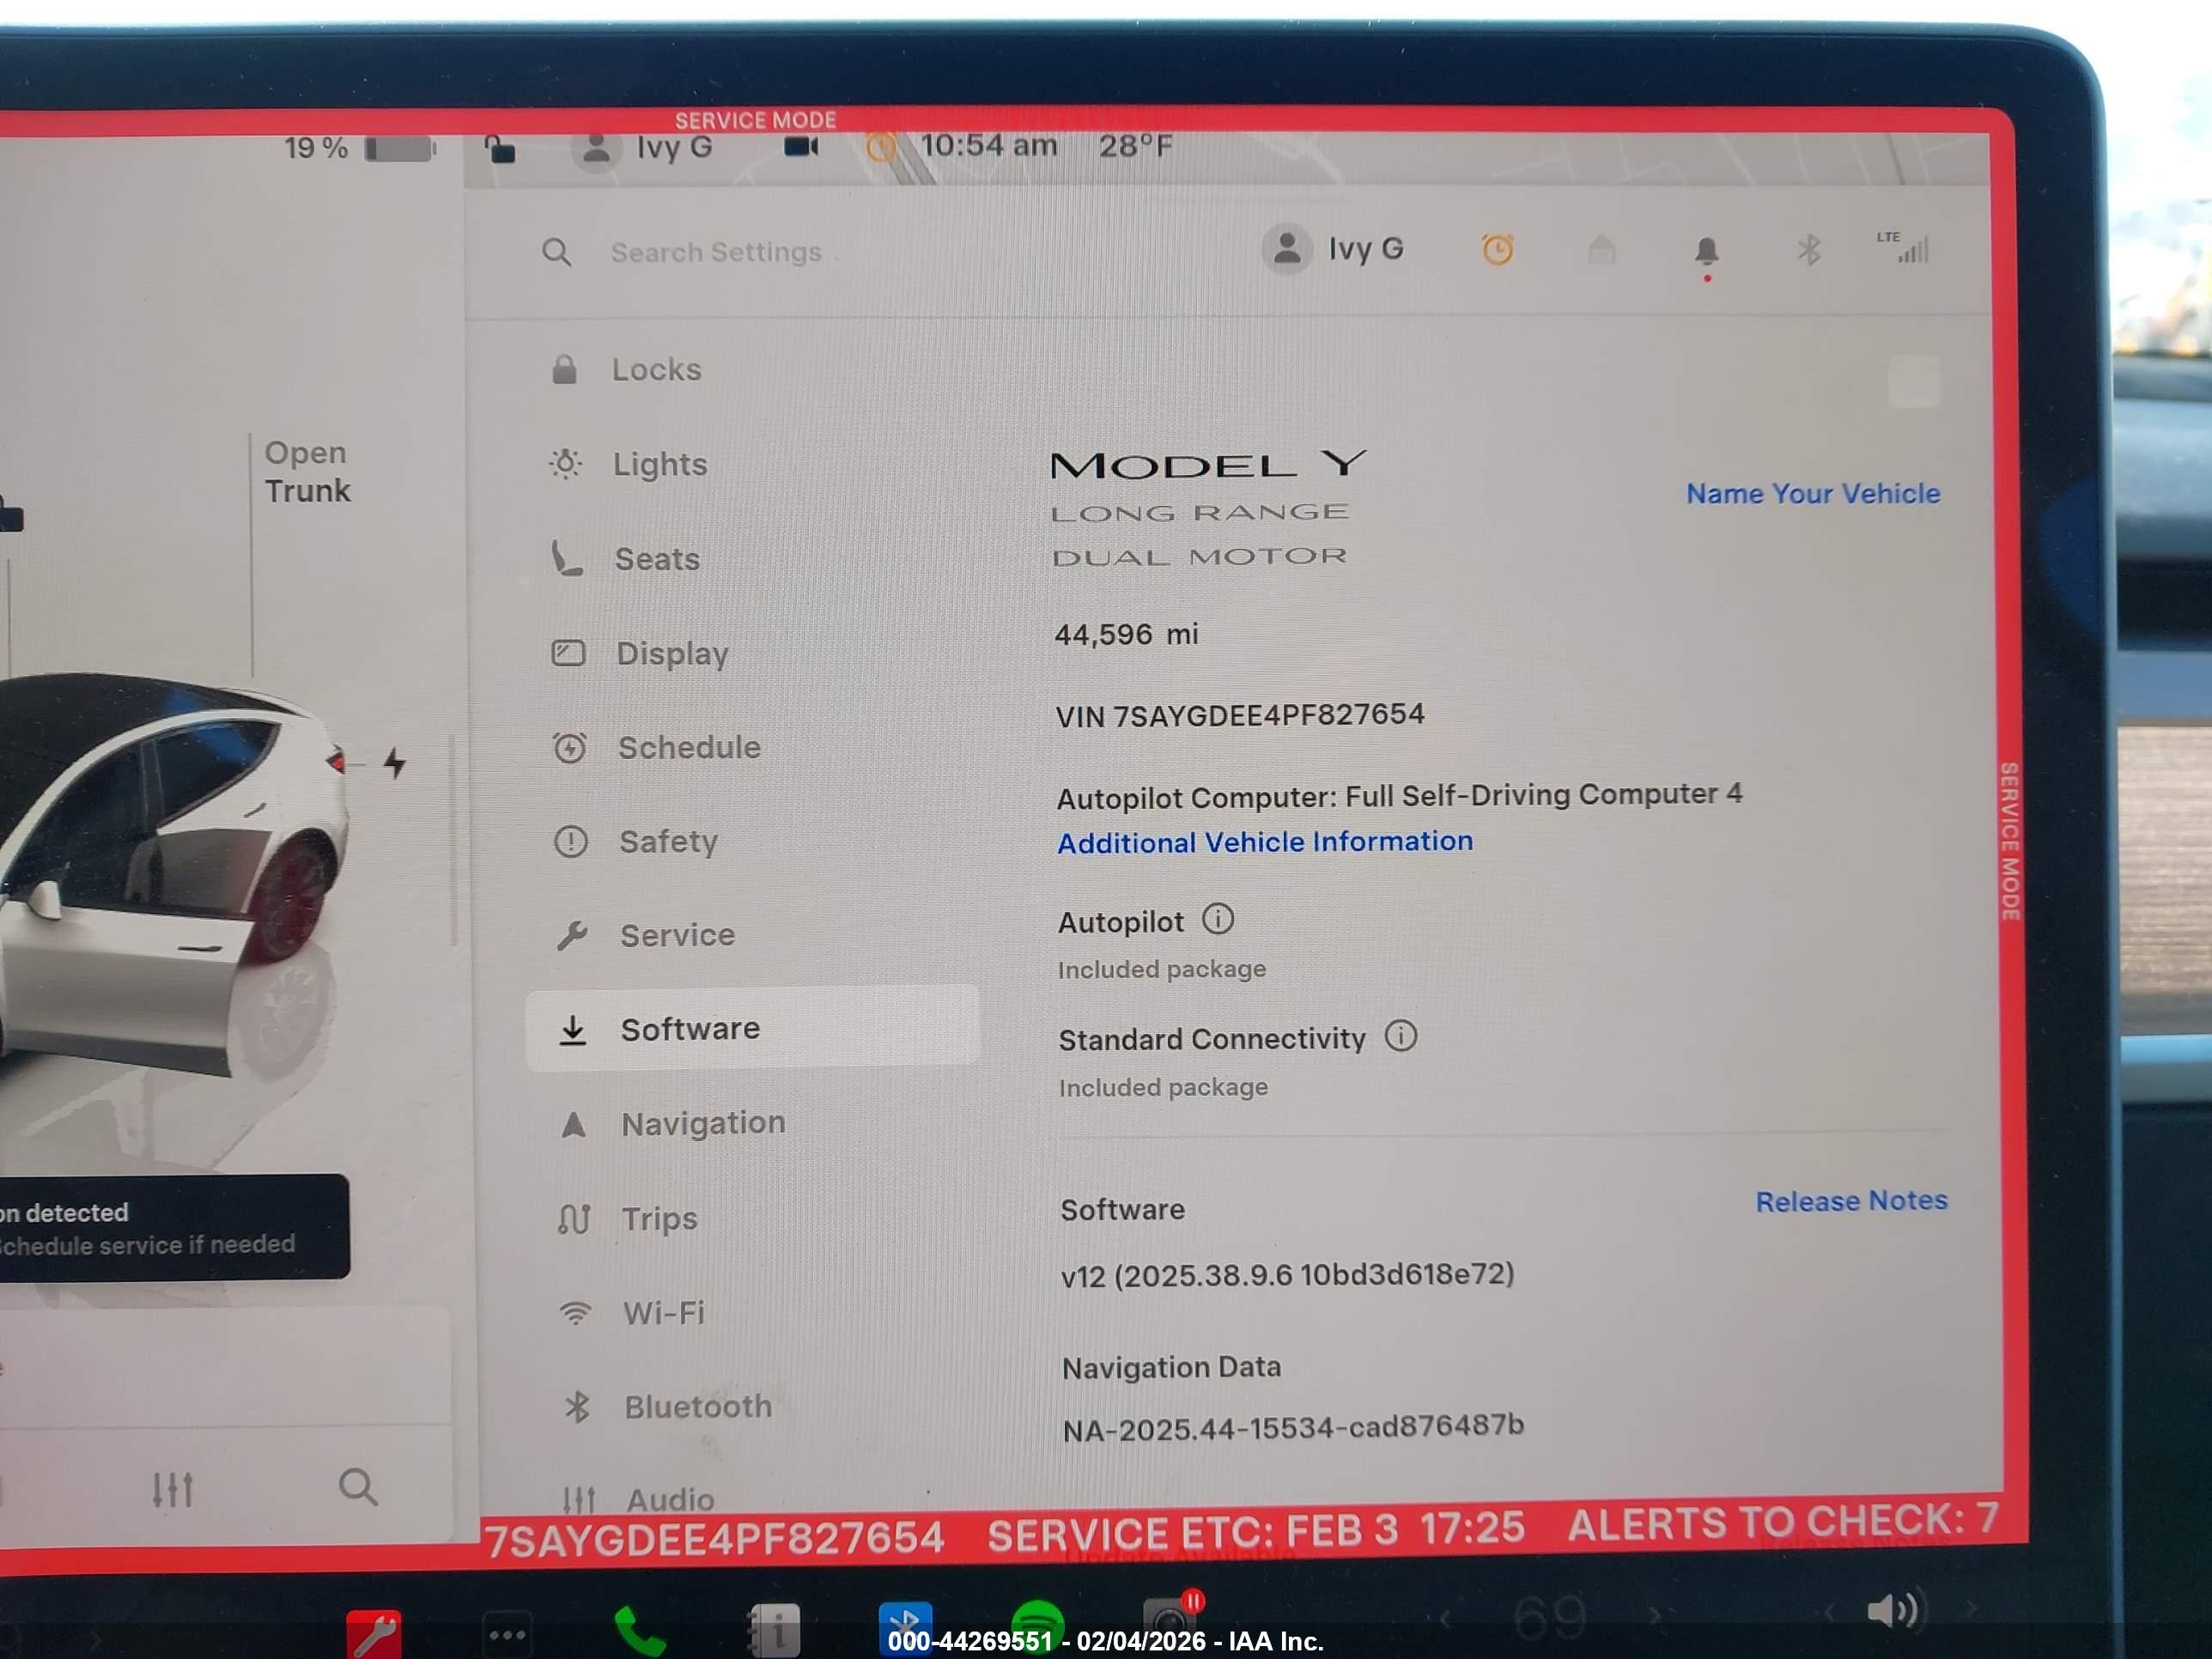Click the Bluetooth icon in settings header
The image size is (2212, 1659).
click(1809, 249)
